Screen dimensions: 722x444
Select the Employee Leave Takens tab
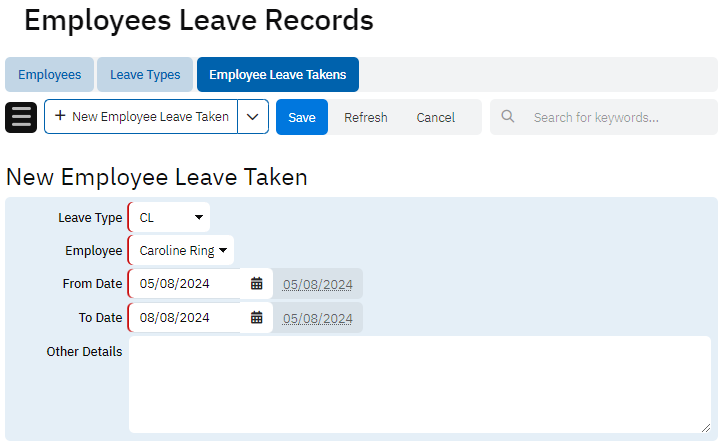click(x=277, y=75)
